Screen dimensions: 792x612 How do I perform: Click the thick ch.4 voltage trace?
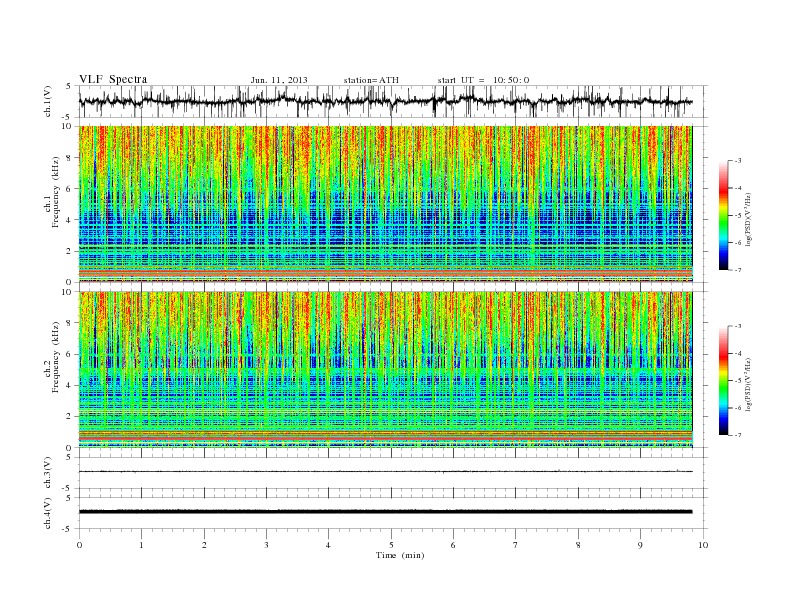click(x=385, y=512)
